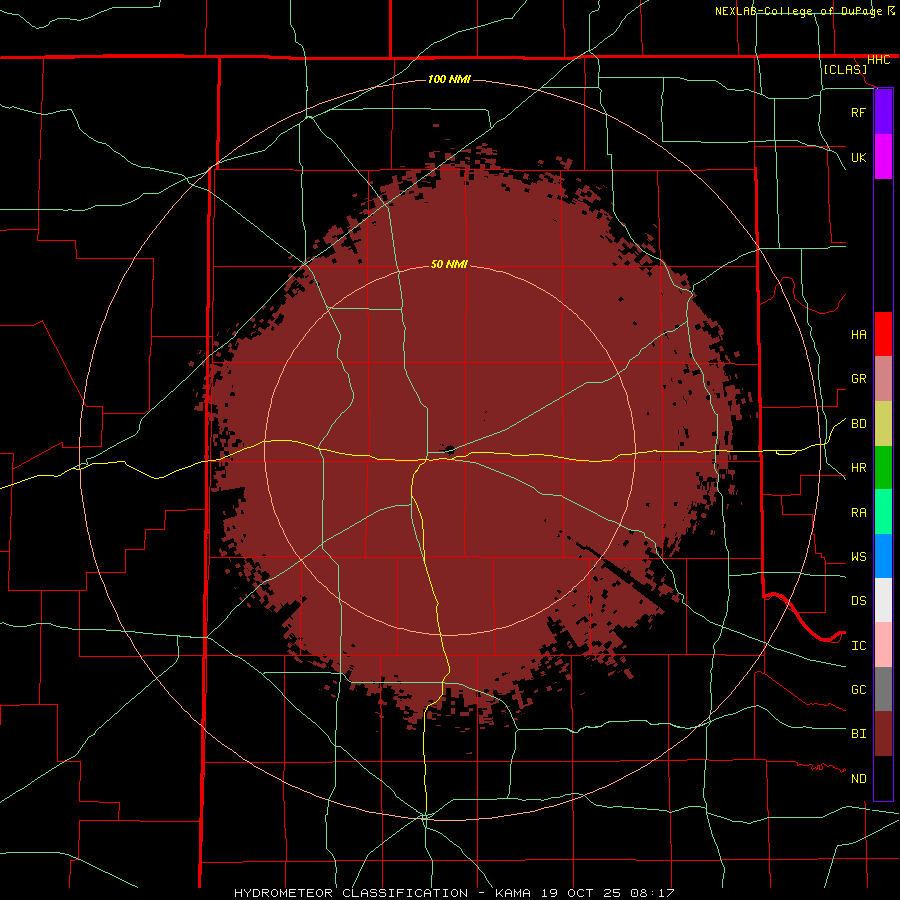Click the 'RF' legend label
This screenshot has width=900, height=900.
858,112
